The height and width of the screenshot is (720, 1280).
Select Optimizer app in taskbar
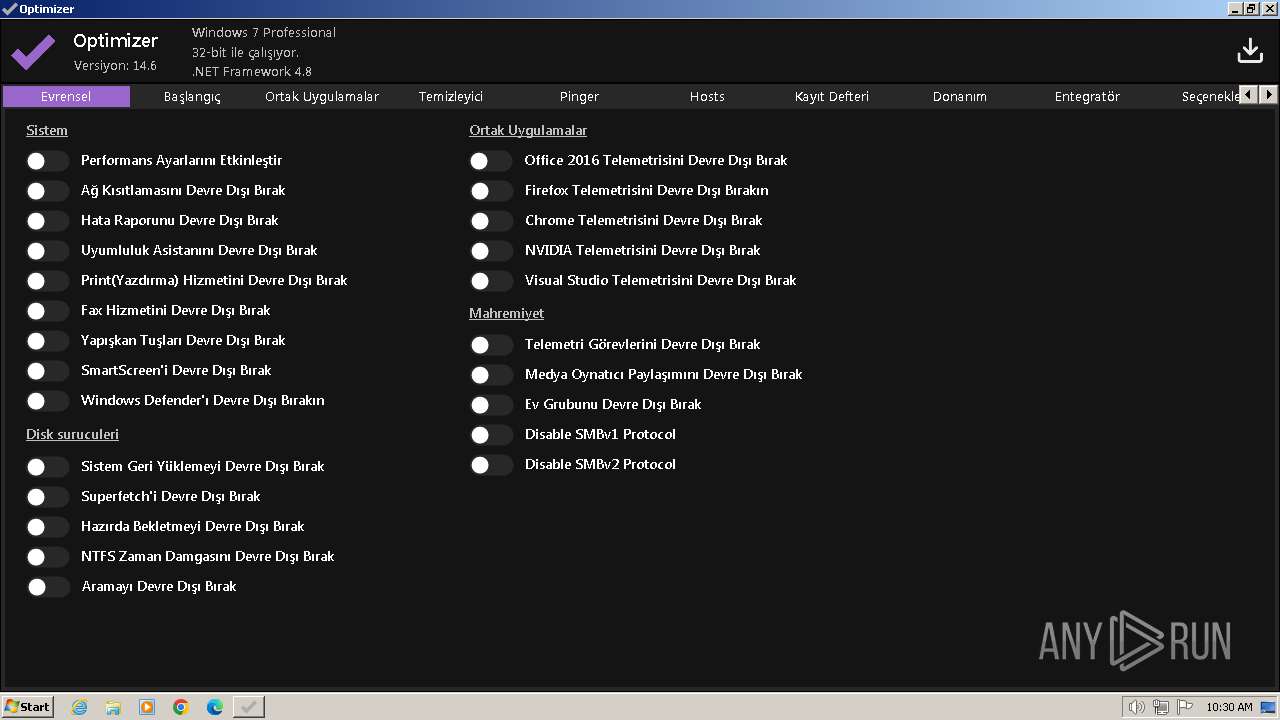249,707
